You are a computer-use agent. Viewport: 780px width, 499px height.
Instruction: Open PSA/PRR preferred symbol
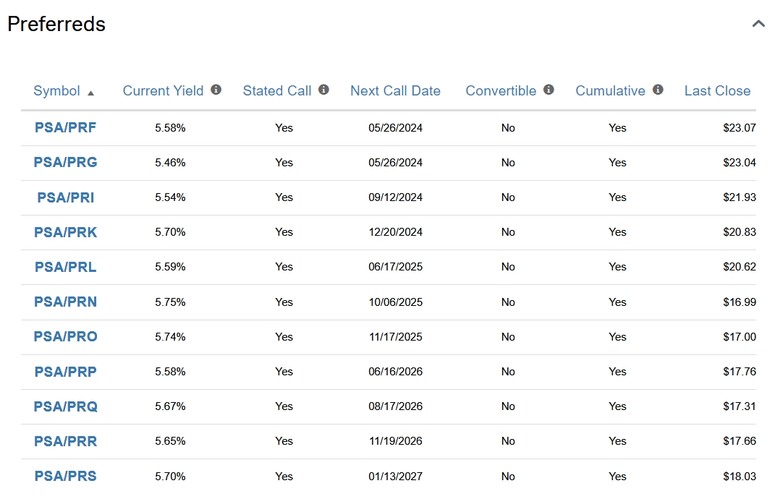65,441
